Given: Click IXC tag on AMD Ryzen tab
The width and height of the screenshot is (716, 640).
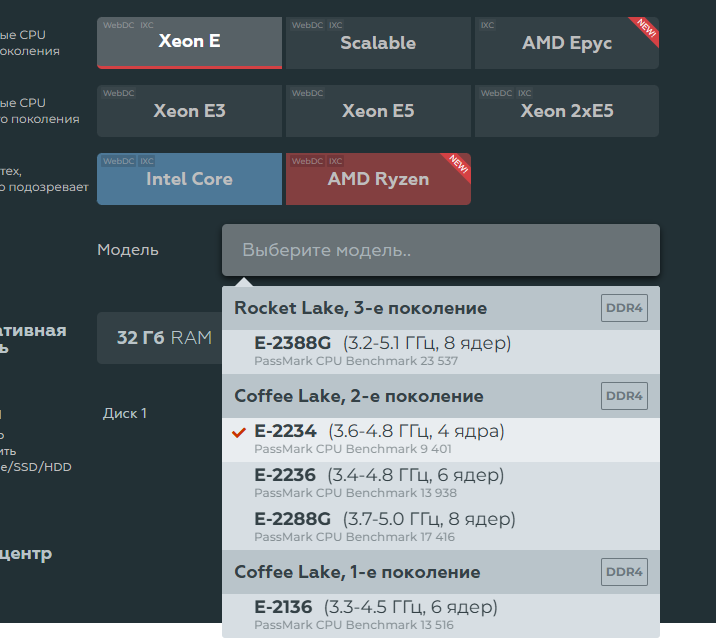Looking at the screenshot, I should [x=336, y=161].
